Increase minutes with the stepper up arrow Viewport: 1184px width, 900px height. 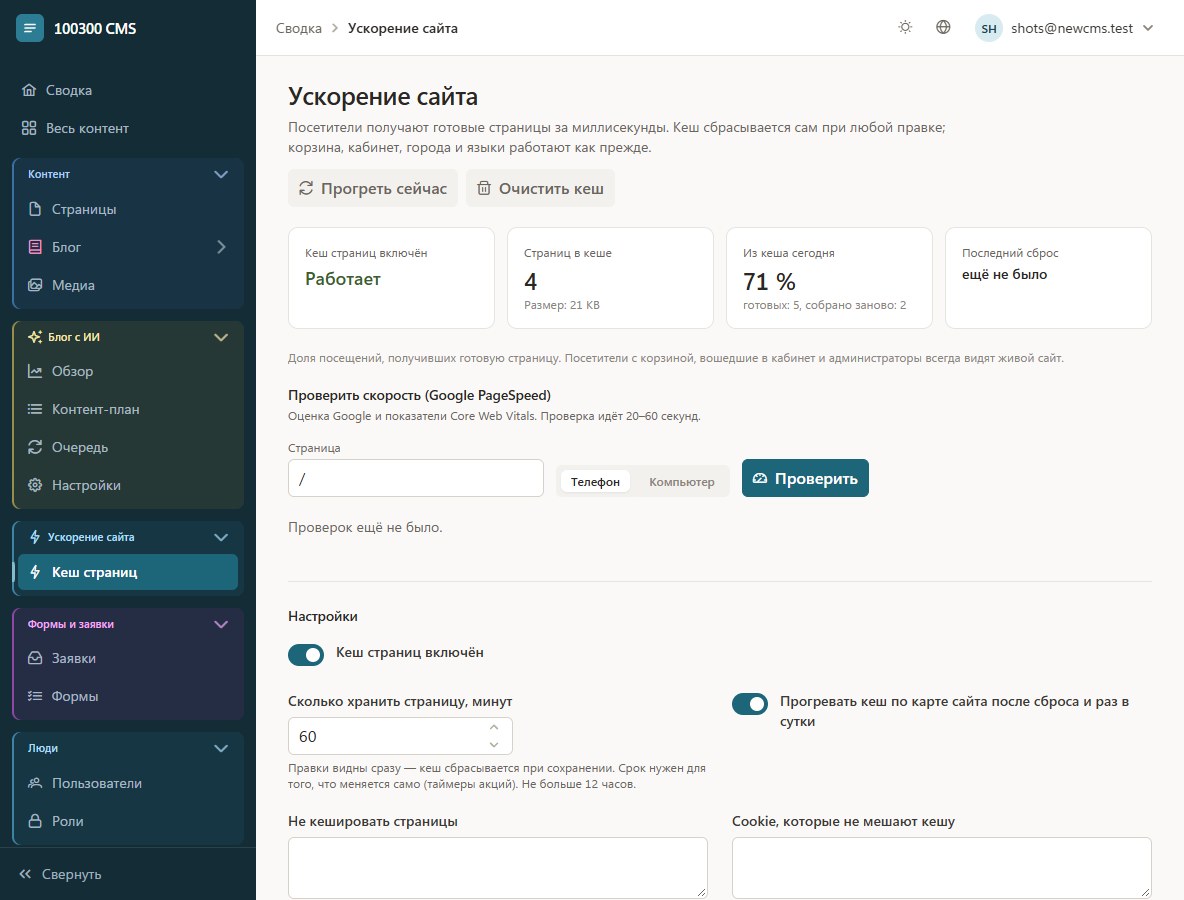(x=494, y=727)
